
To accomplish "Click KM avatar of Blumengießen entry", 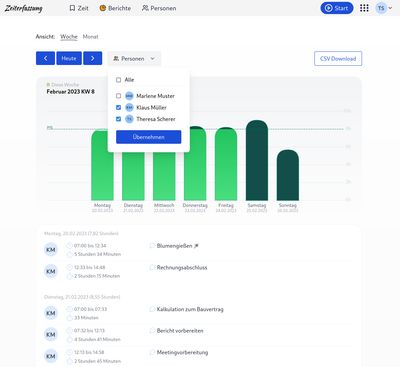I will [x=51, y=250].
